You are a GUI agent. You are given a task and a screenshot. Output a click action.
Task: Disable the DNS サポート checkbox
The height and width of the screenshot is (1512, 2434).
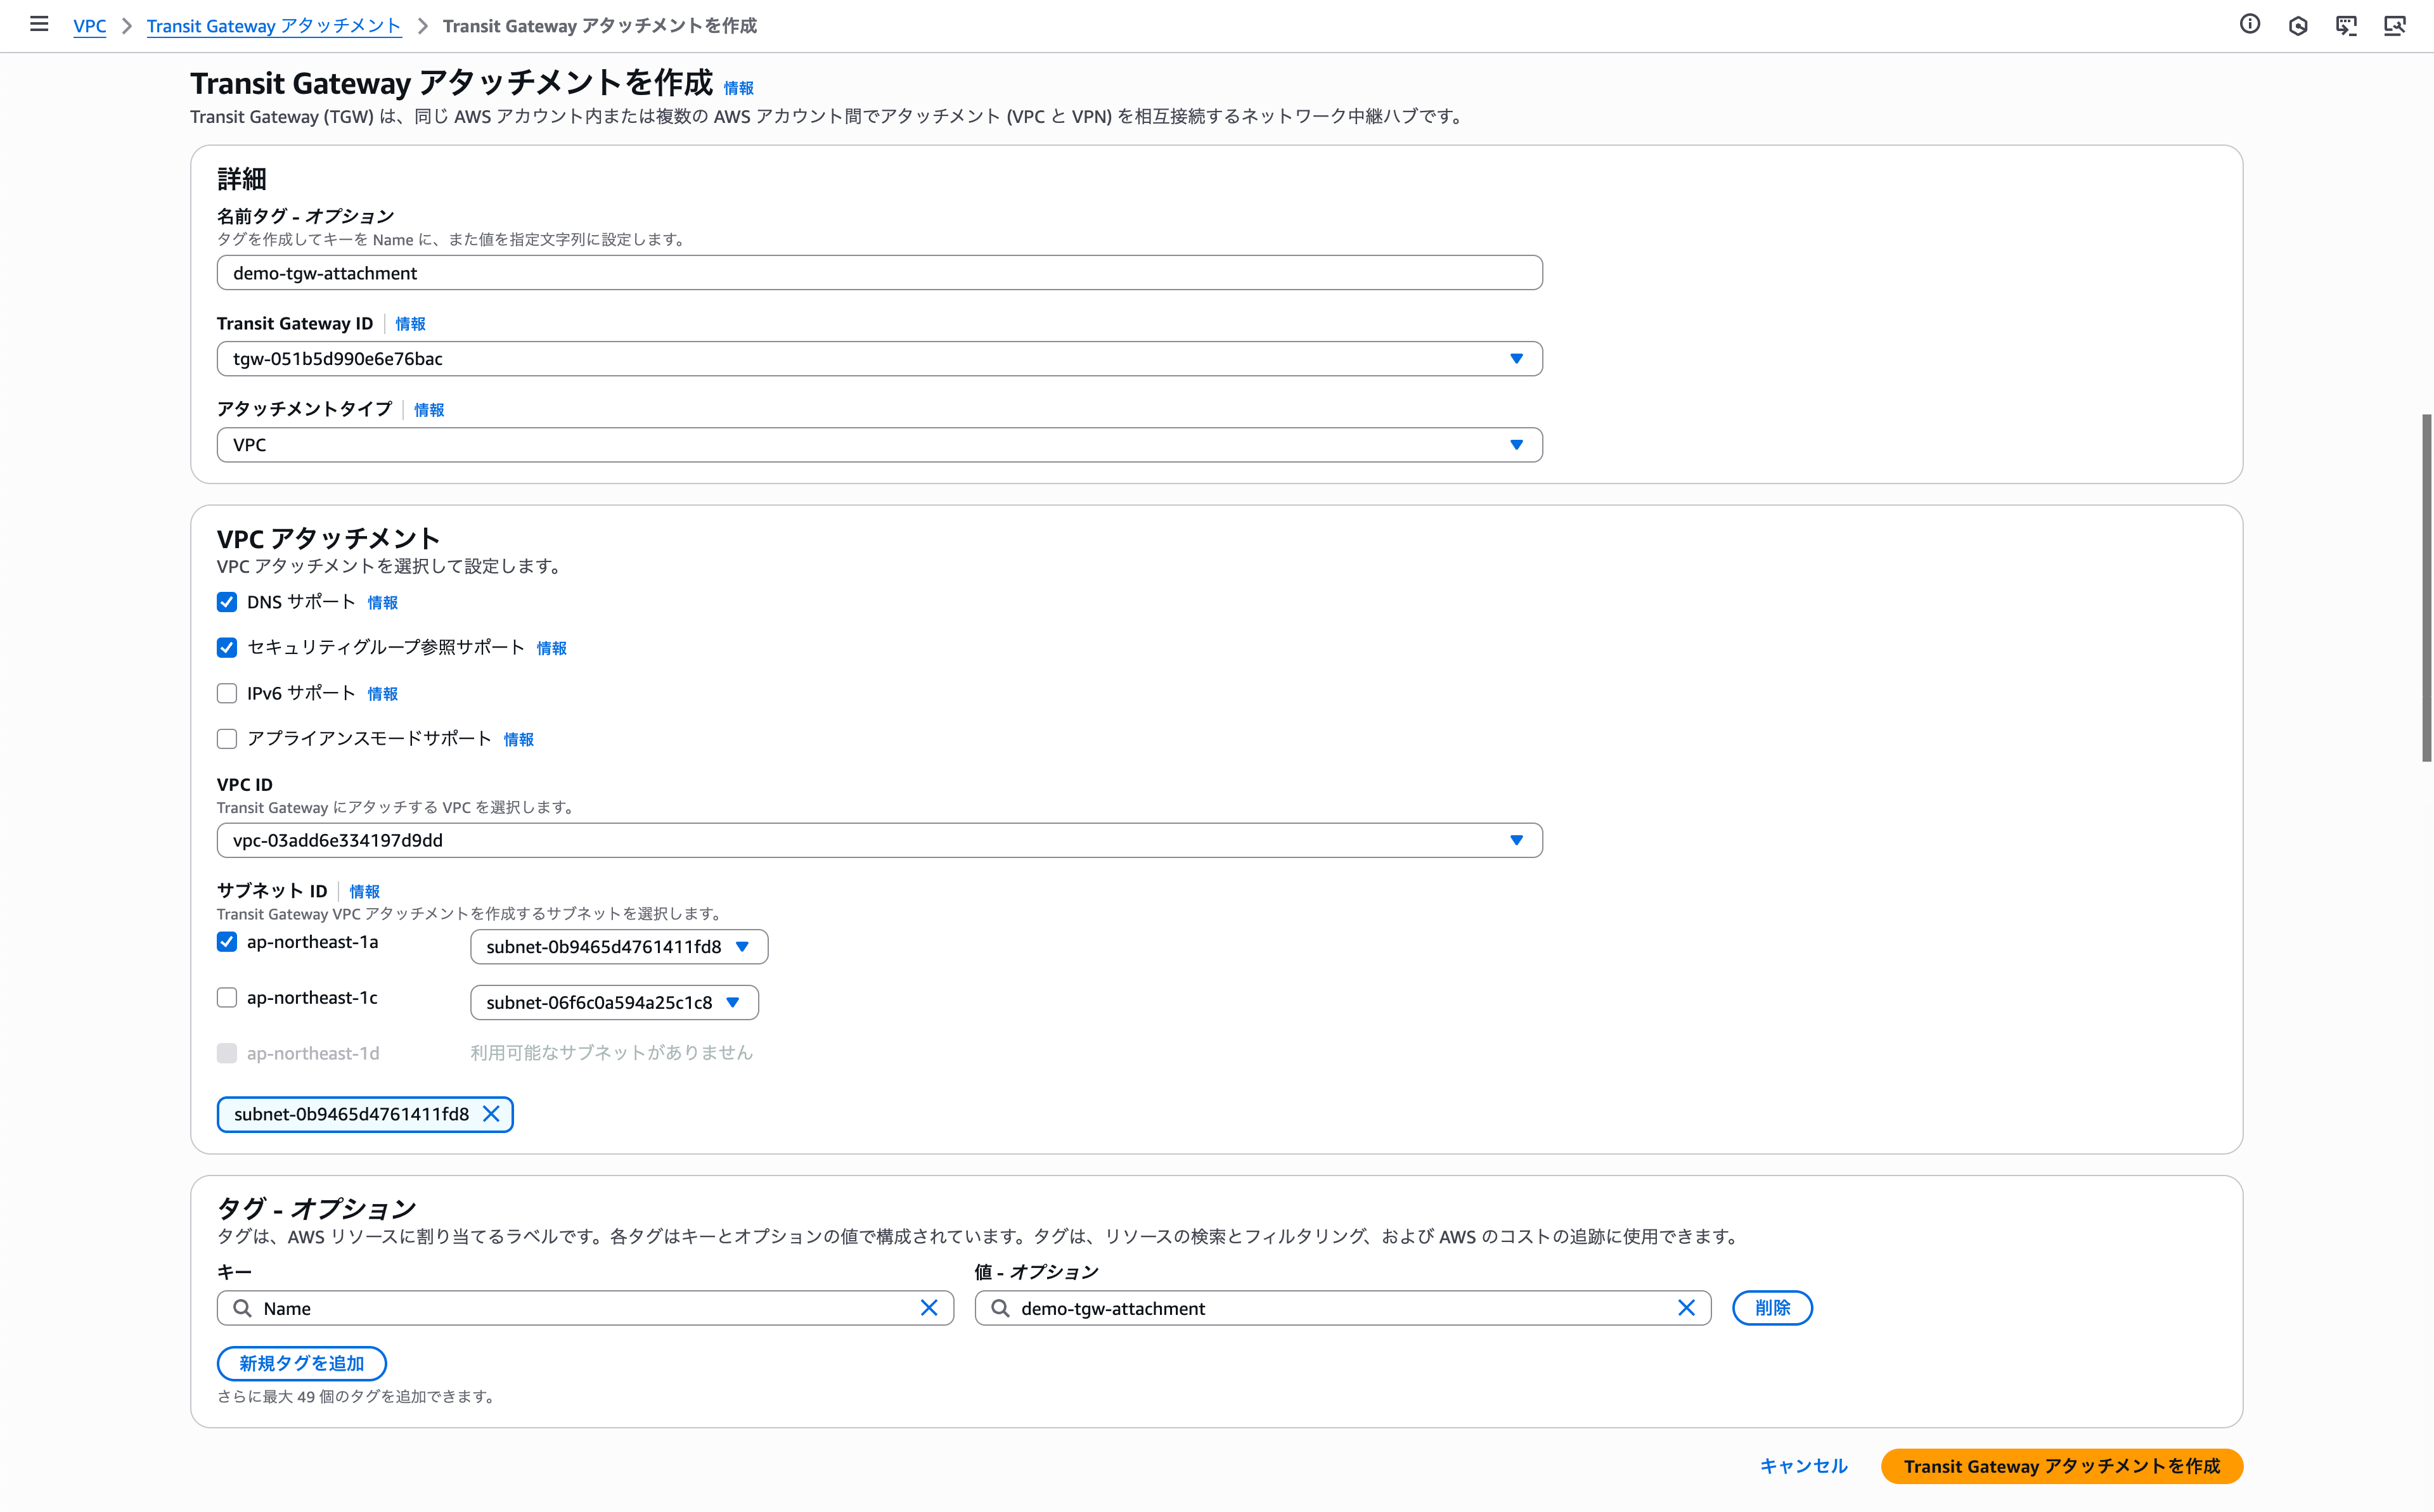[227, 602]
